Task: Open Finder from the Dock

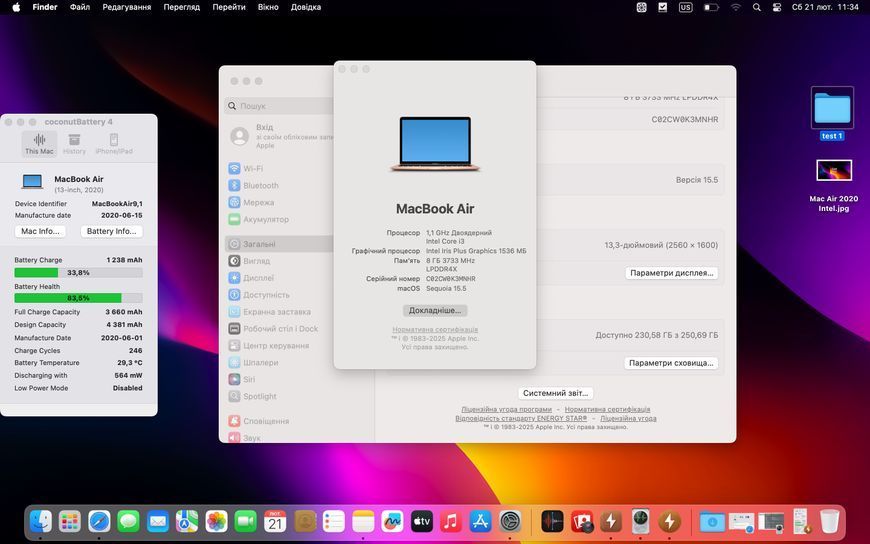Action: 41,521
